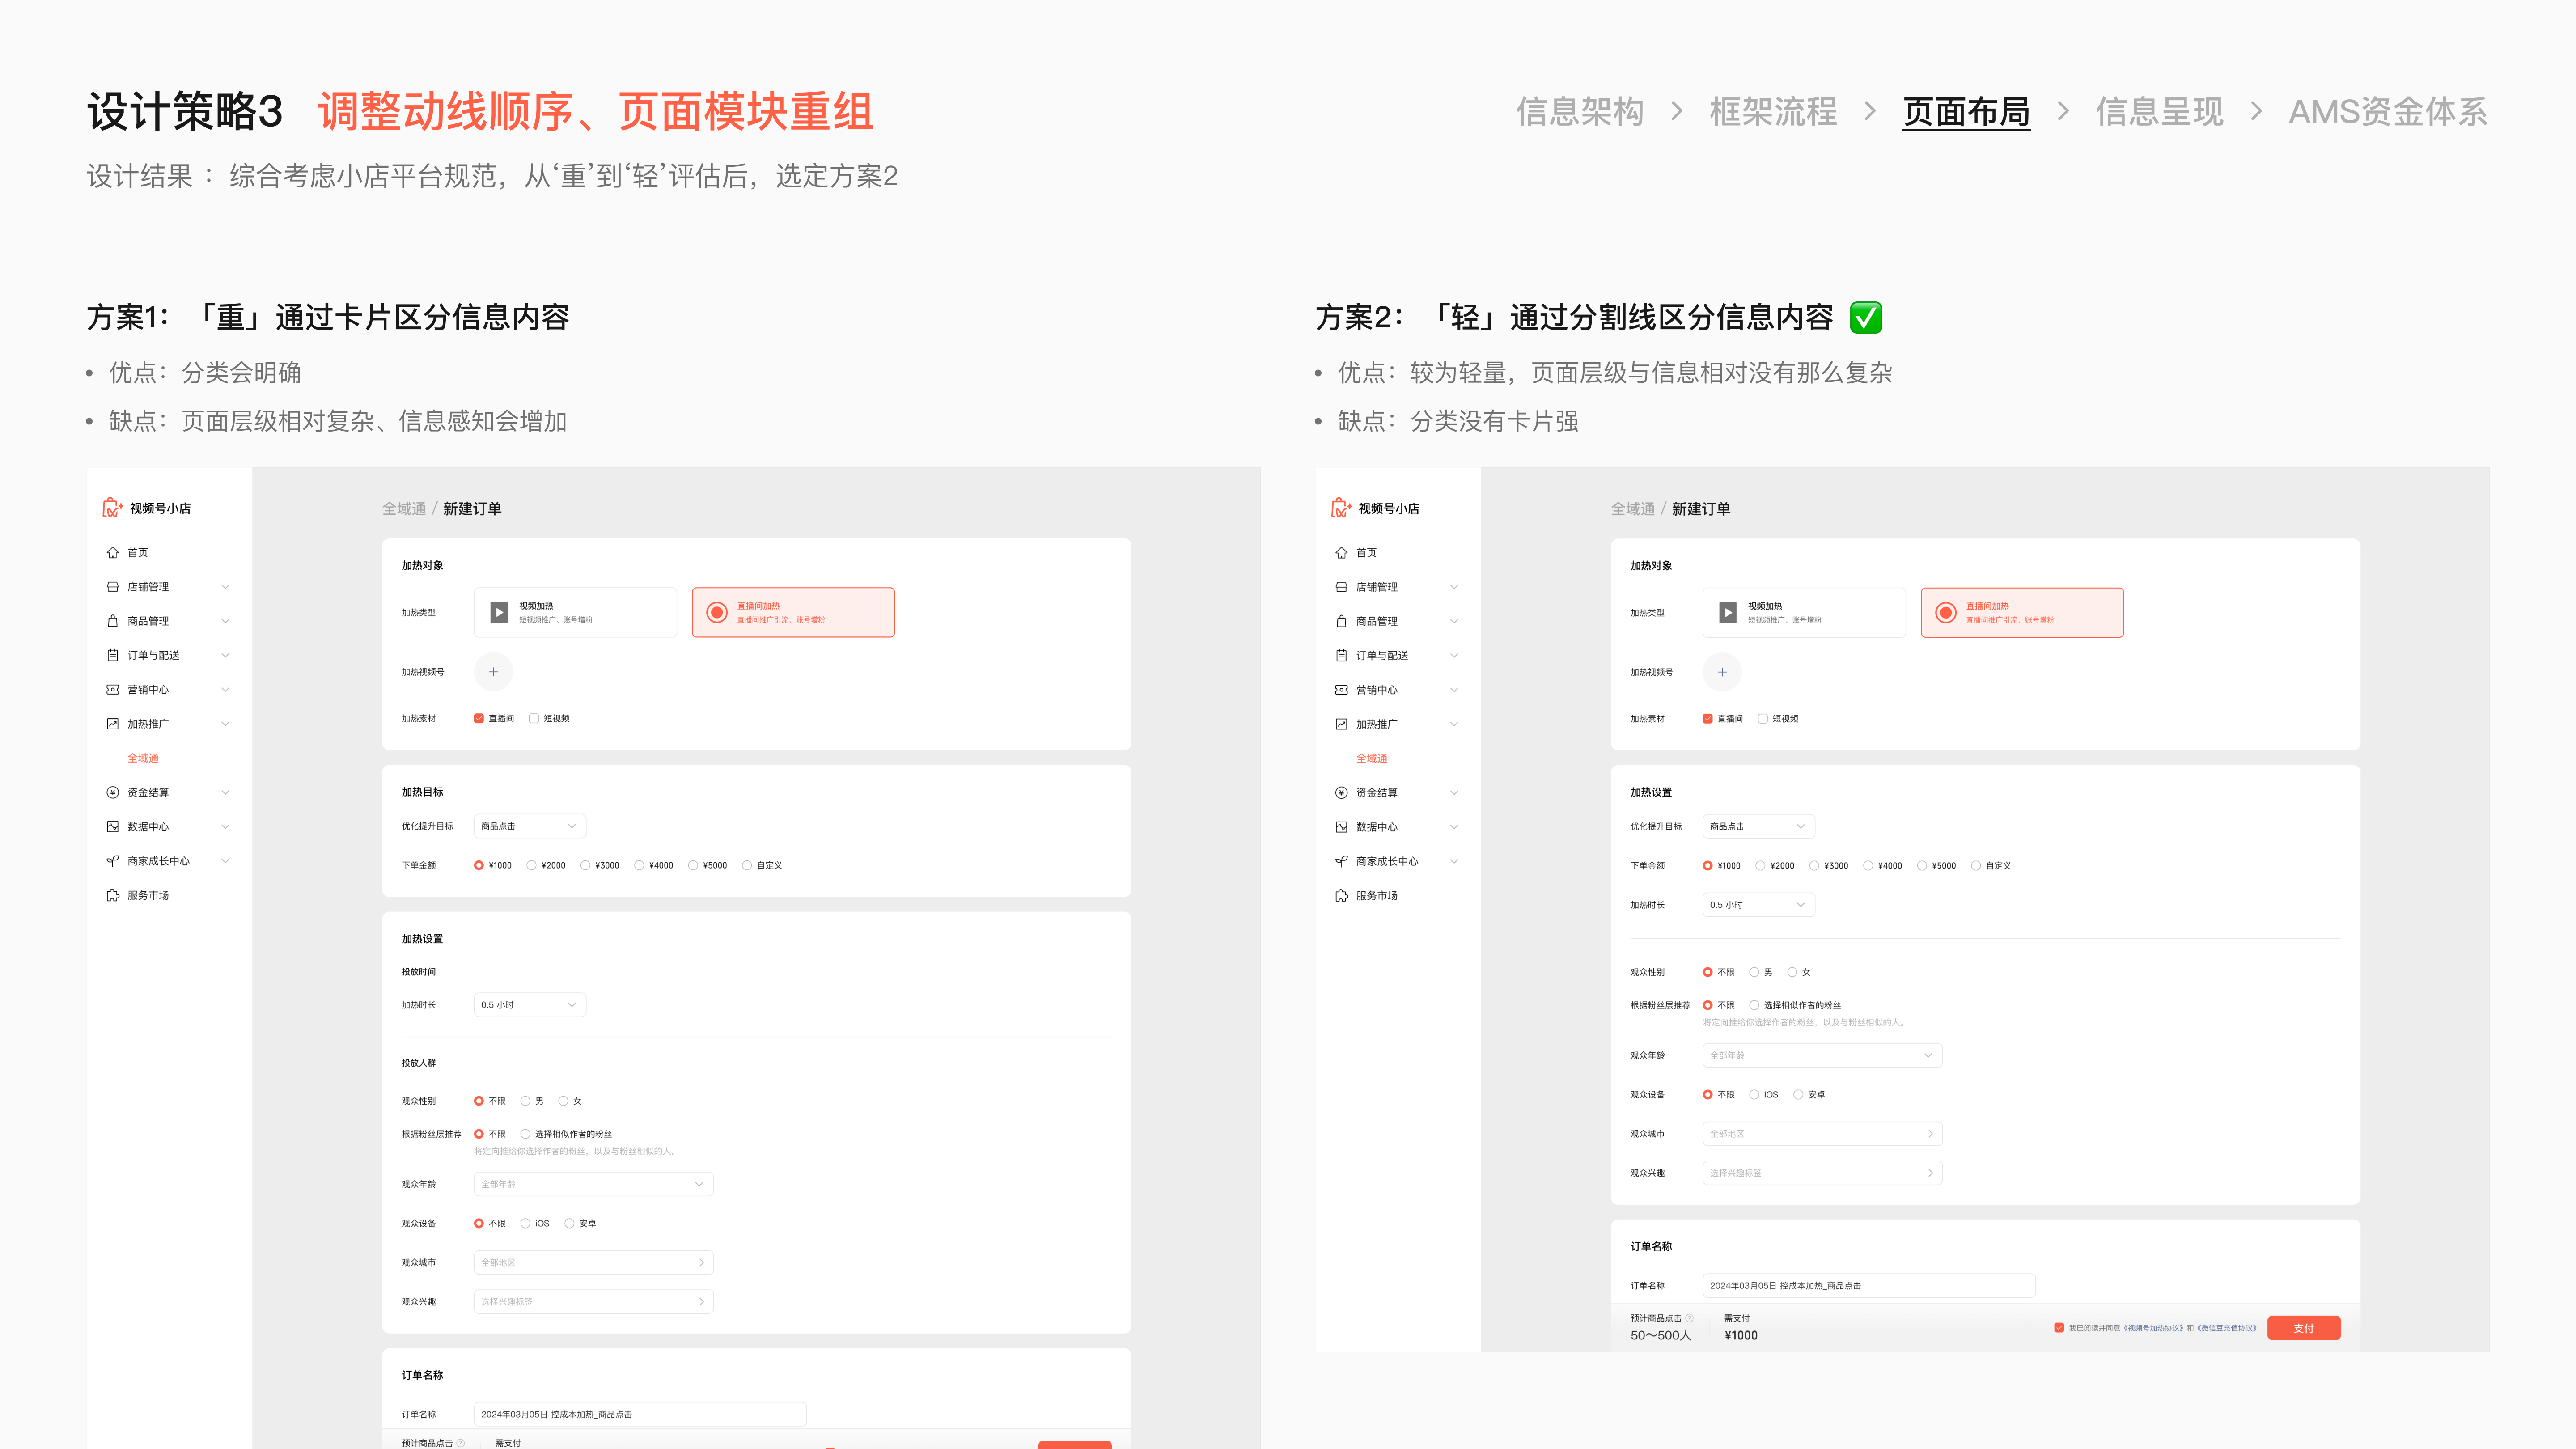
Task: Go to 信息呈现 step in top navigation
Action: coord(2160,111)
